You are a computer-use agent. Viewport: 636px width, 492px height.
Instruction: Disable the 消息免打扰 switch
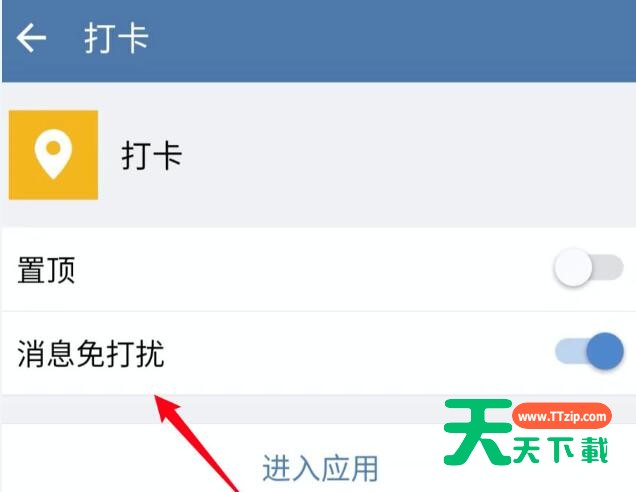(589, 351)
